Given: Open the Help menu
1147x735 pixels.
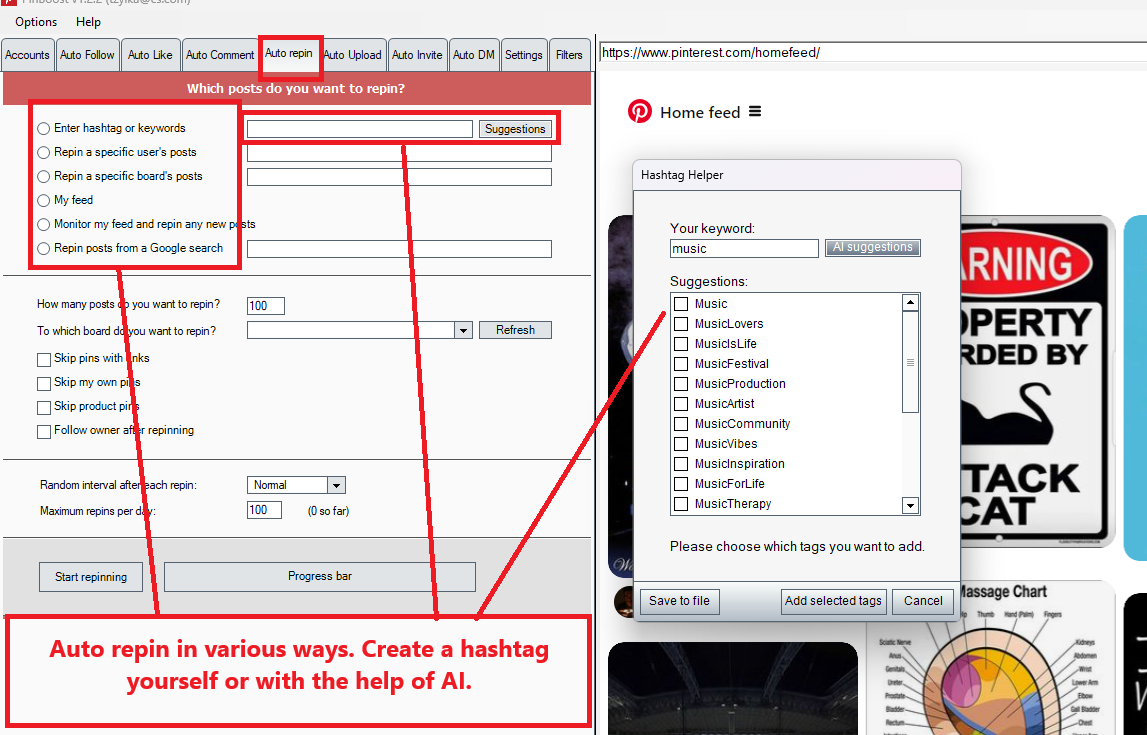Looking at the screenshot, I should click(89, 22).
